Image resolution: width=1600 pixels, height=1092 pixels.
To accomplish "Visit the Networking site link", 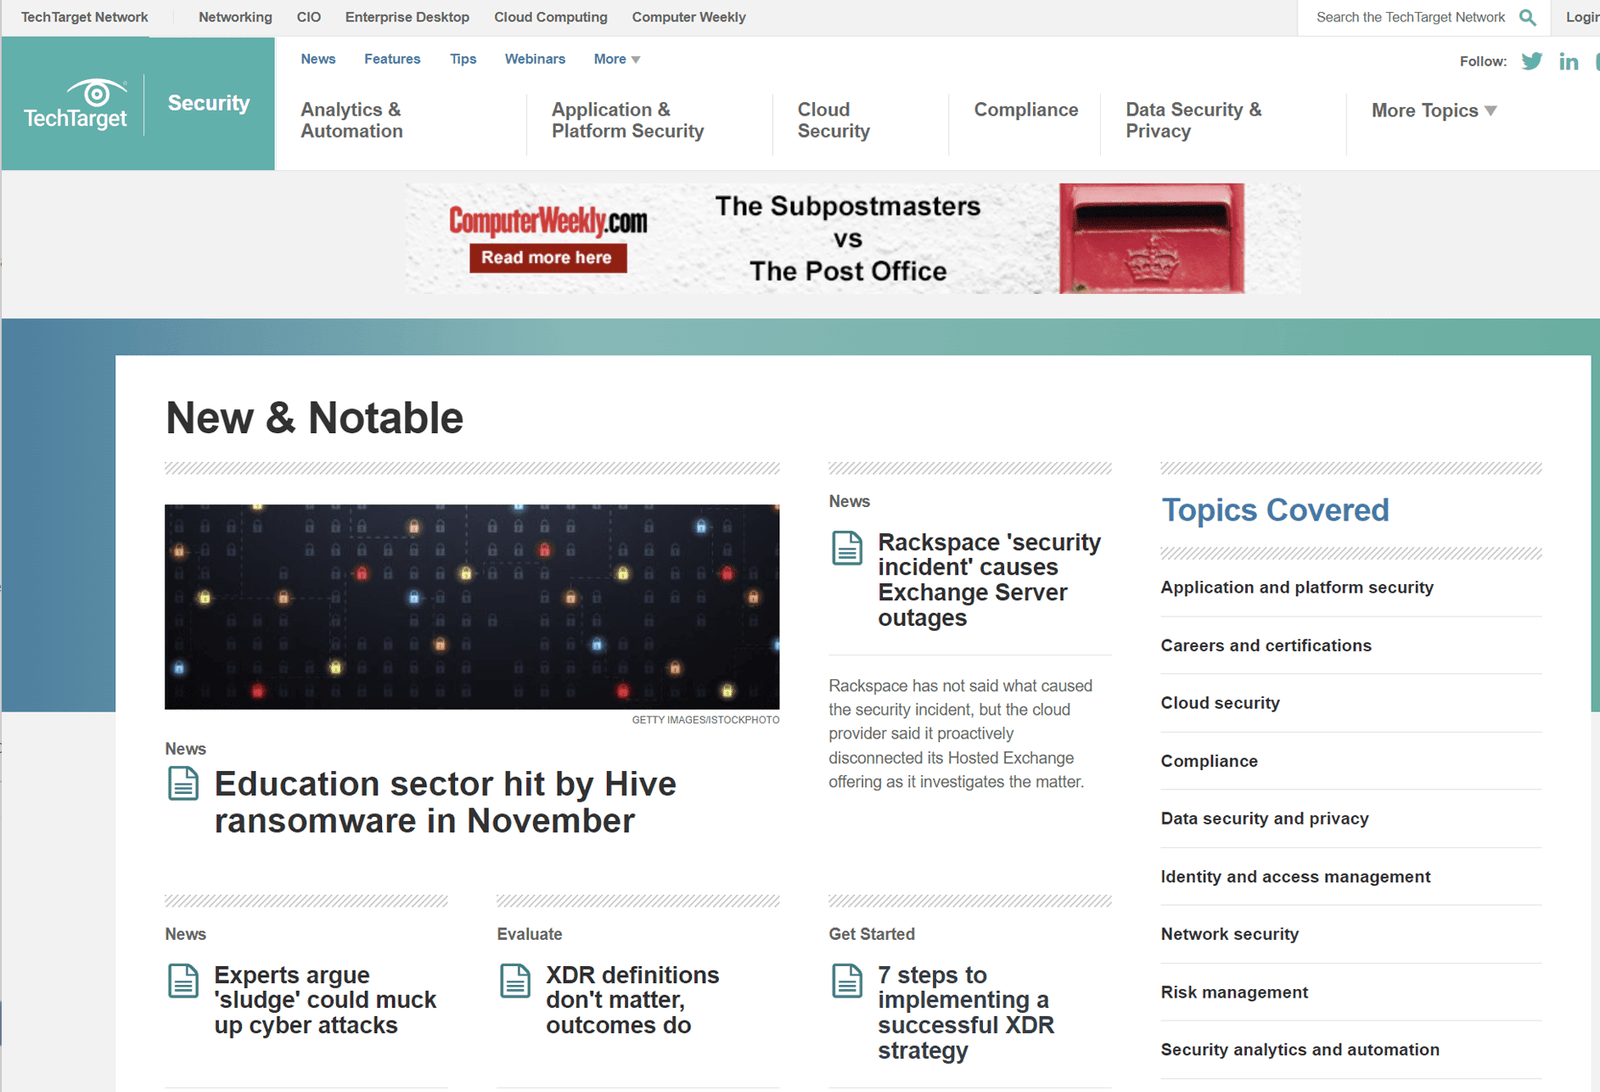I will coord(235,17).
